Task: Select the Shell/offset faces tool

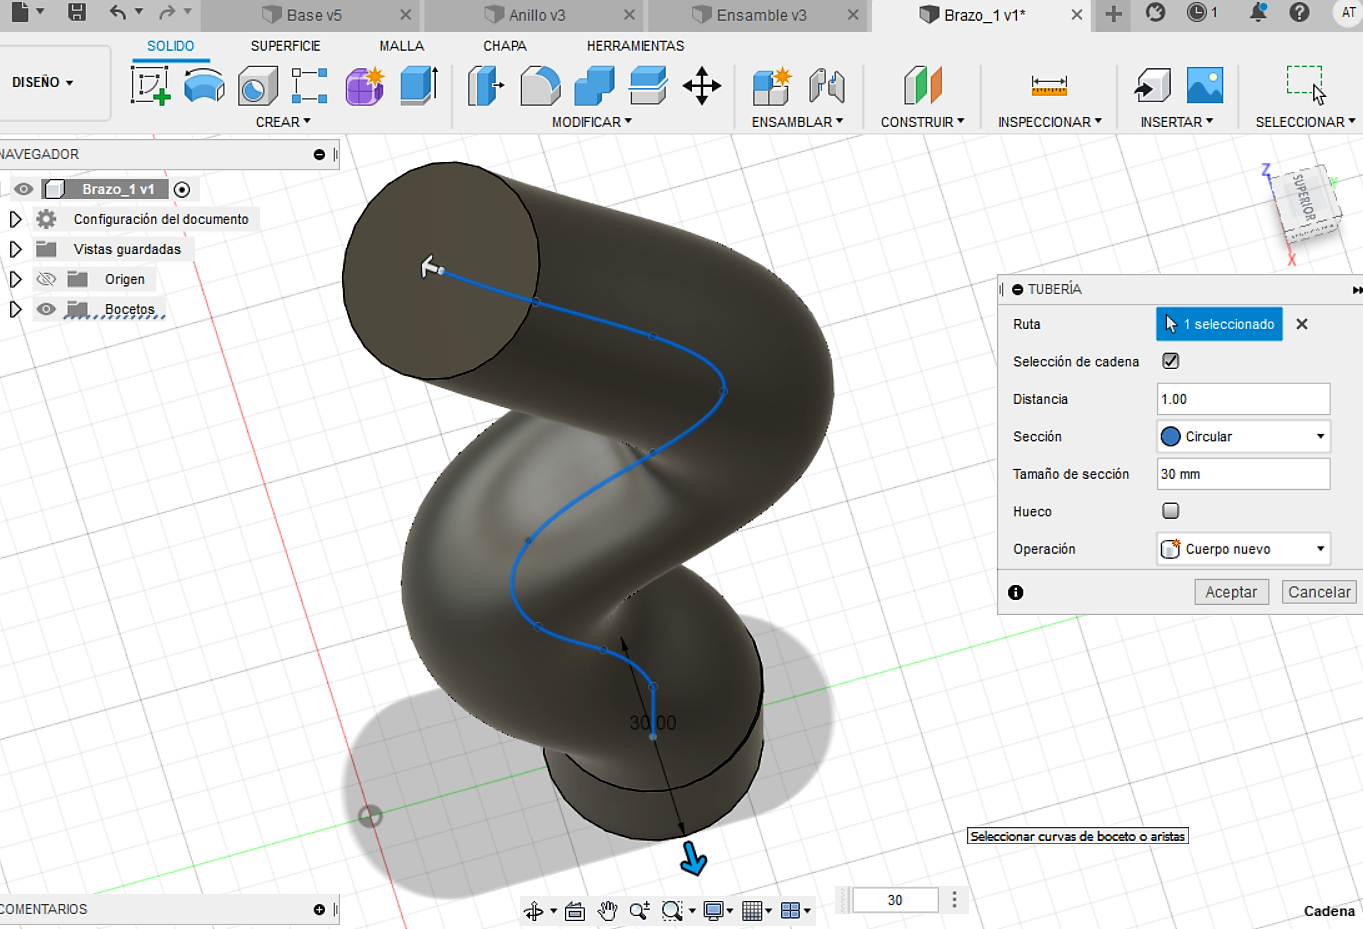Action: (x=648, y=86)
